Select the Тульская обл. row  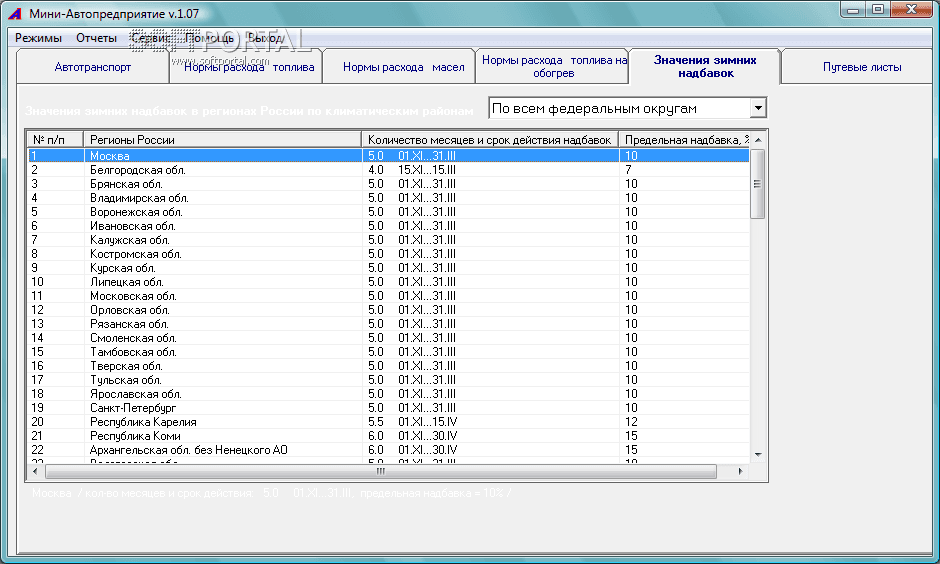pos(388,379)
